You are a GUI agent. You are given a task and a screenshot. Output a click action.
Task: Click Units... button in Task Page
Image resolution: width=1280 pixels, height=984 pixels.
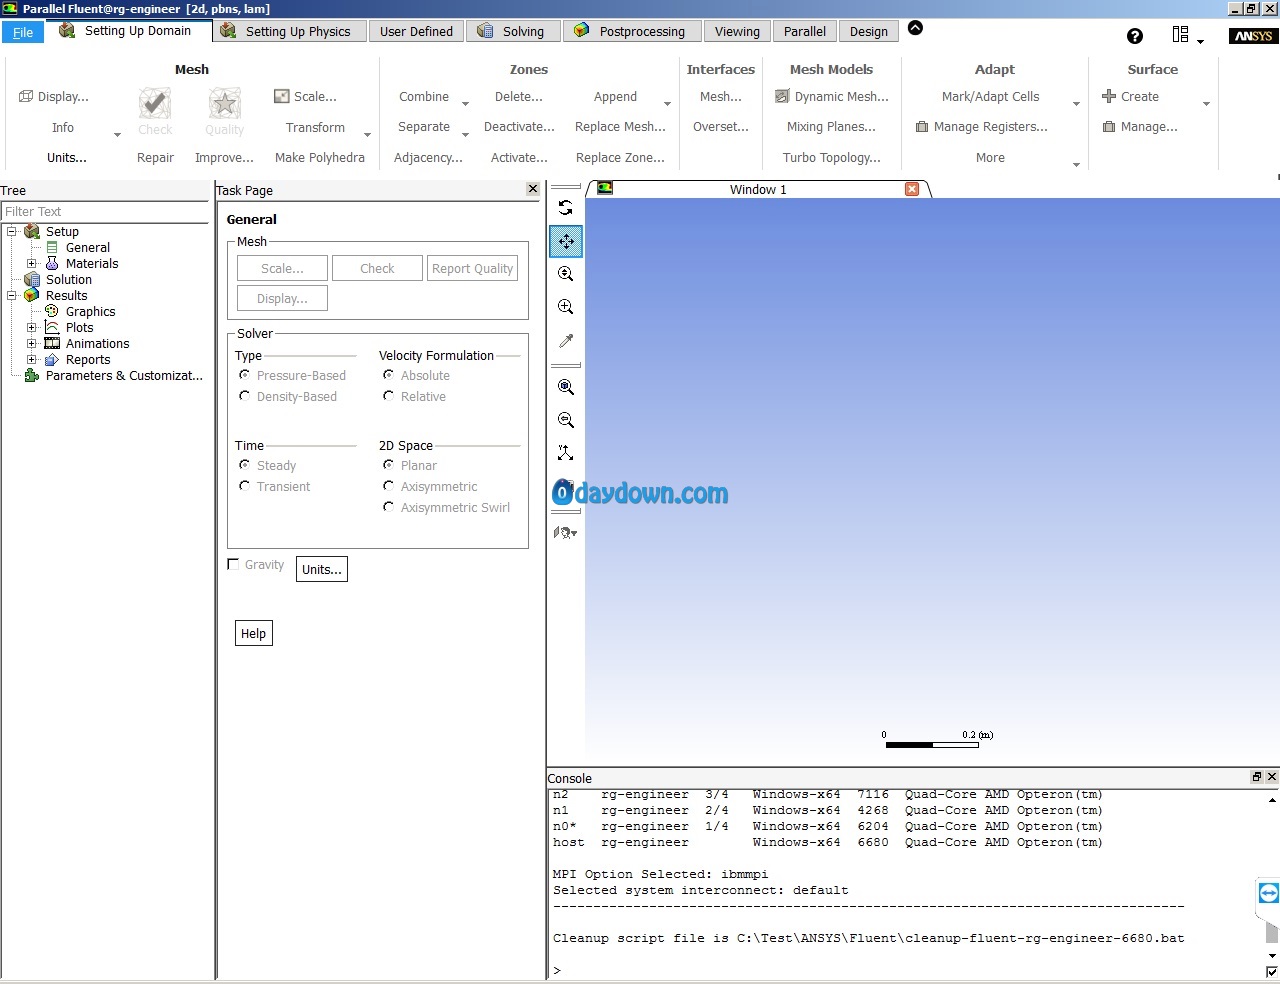coord(322,570)
